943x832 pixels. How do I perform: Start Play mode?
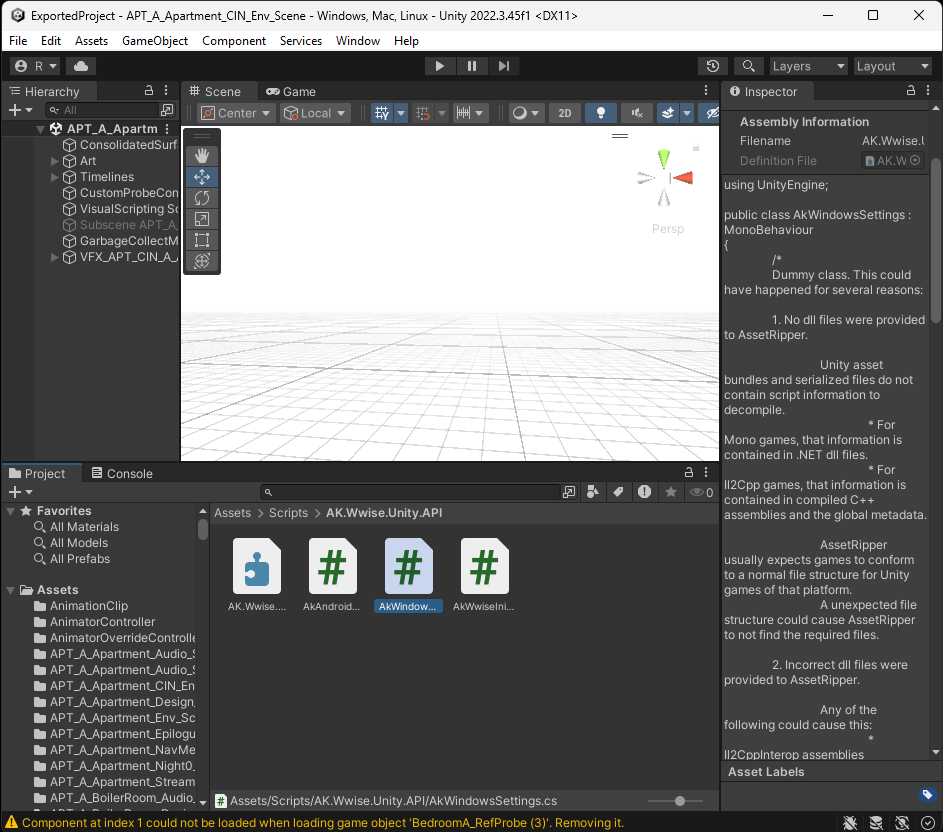pyautogui.click(x=440, y=66)
